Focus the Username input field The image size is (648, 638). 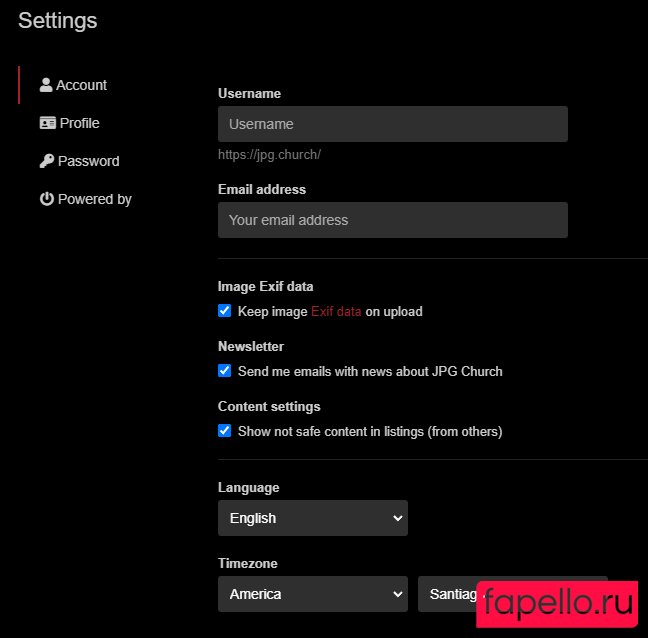(x=392, y=124)
